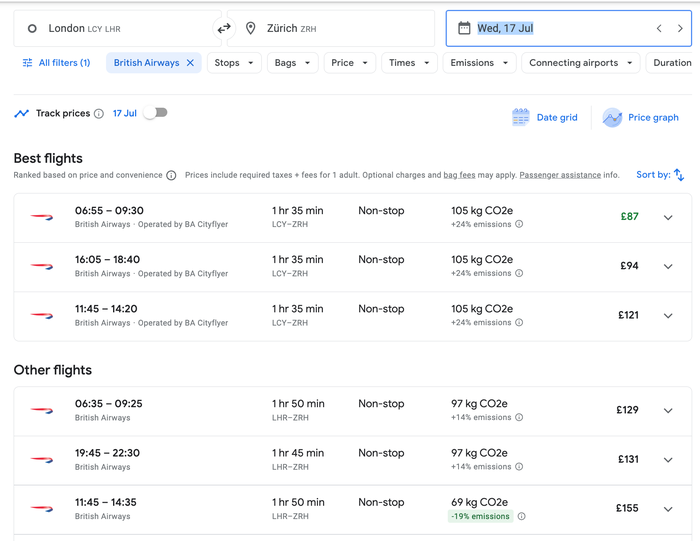Expand the £87 flight details
This screenshot has width=700, height=541.
tap(668, 218)
